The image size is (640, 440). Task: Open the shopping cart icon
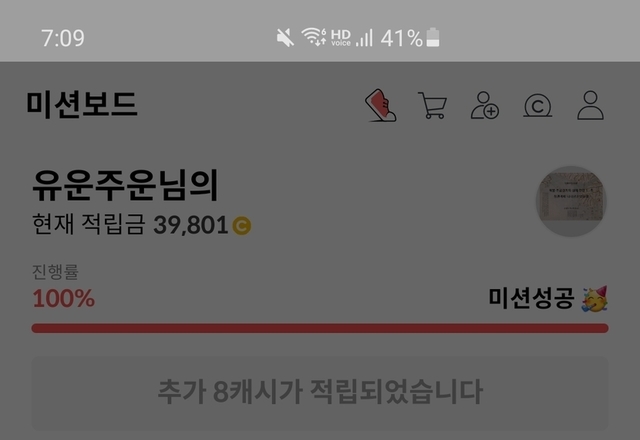(x=432, y=105)
